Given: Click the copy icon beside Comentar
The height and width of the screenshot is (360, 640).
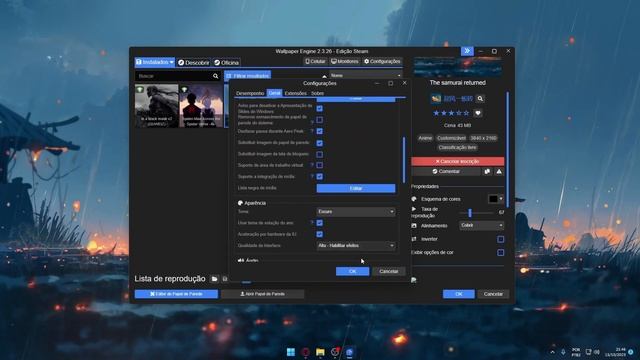Looking at the screenshot, I should point(487,172).
